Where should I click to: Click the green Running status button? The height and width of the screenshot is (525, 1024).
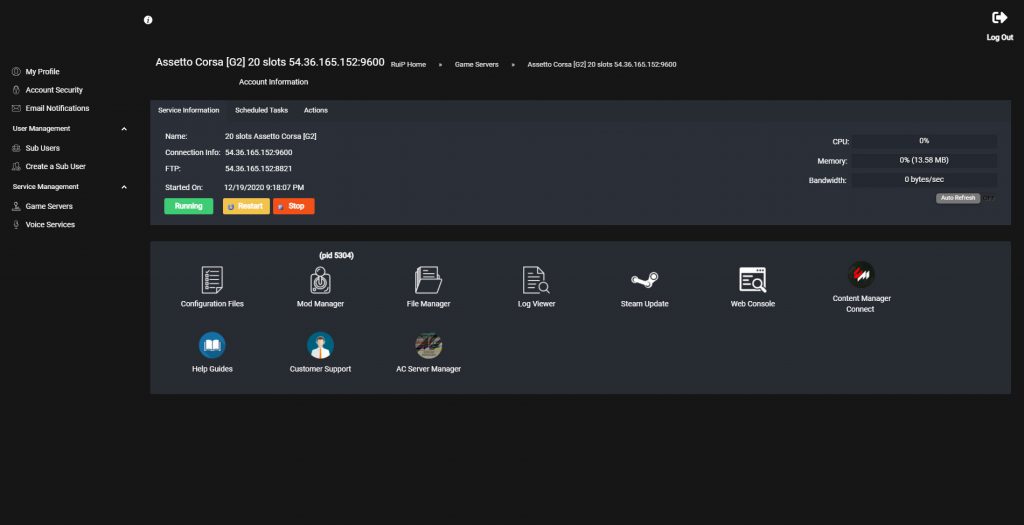[189, 206]
